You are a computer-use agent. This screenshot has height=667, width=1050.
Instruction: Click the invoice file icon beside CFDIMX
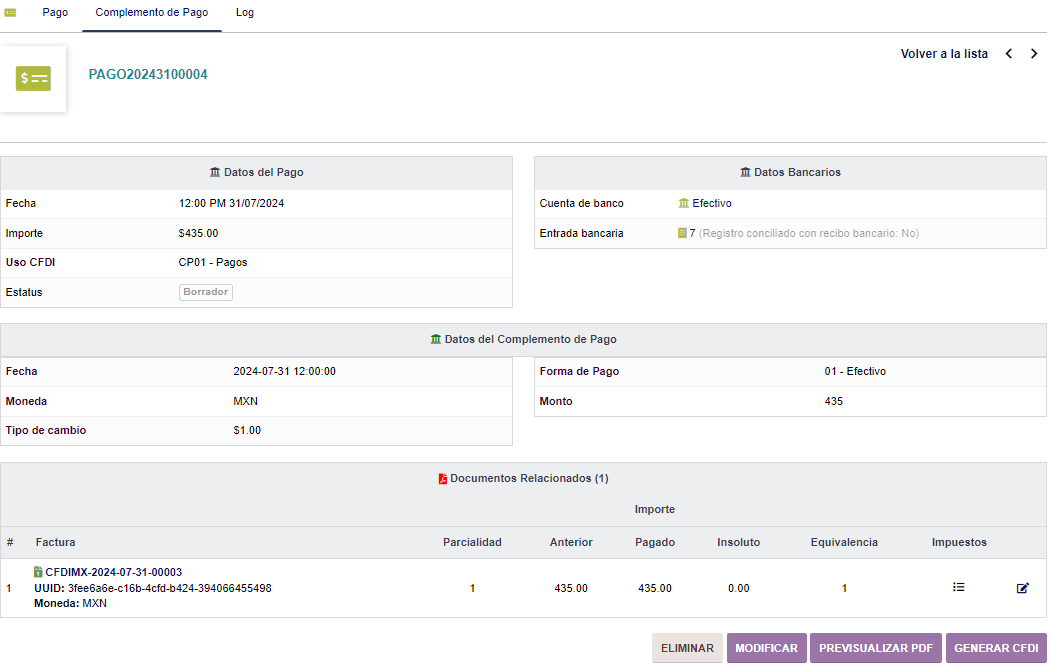pyautogui.click(x=38, y=572)
